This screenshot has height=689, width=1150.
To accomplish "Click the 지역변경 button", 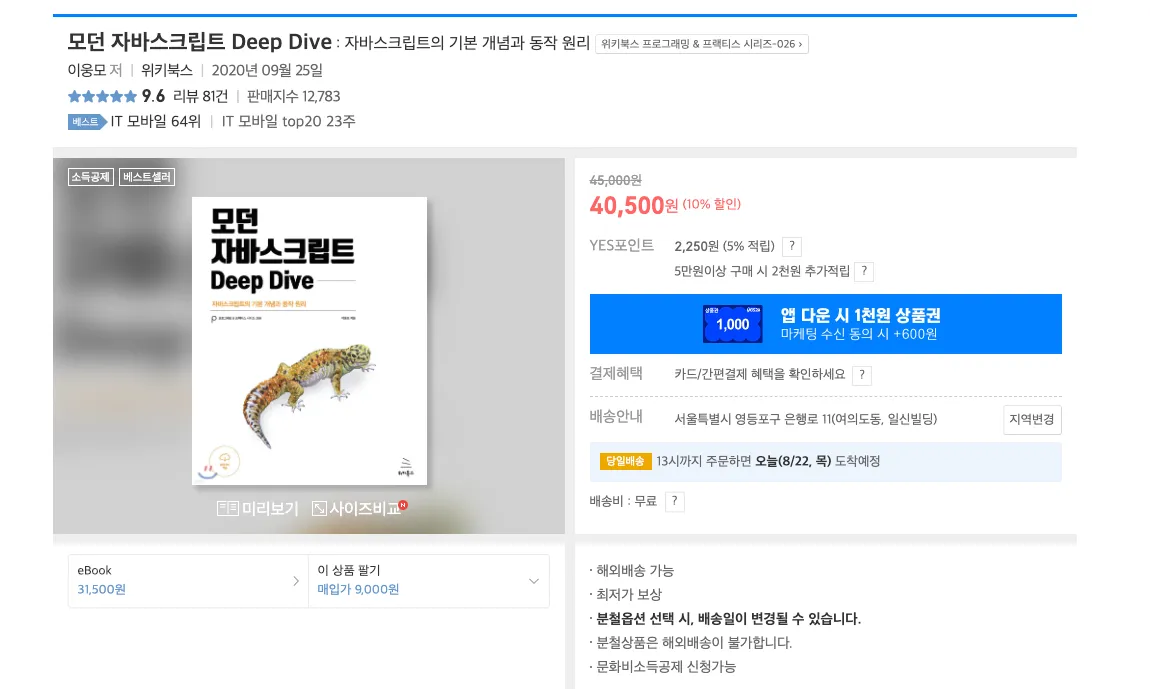I will 1032,420.
